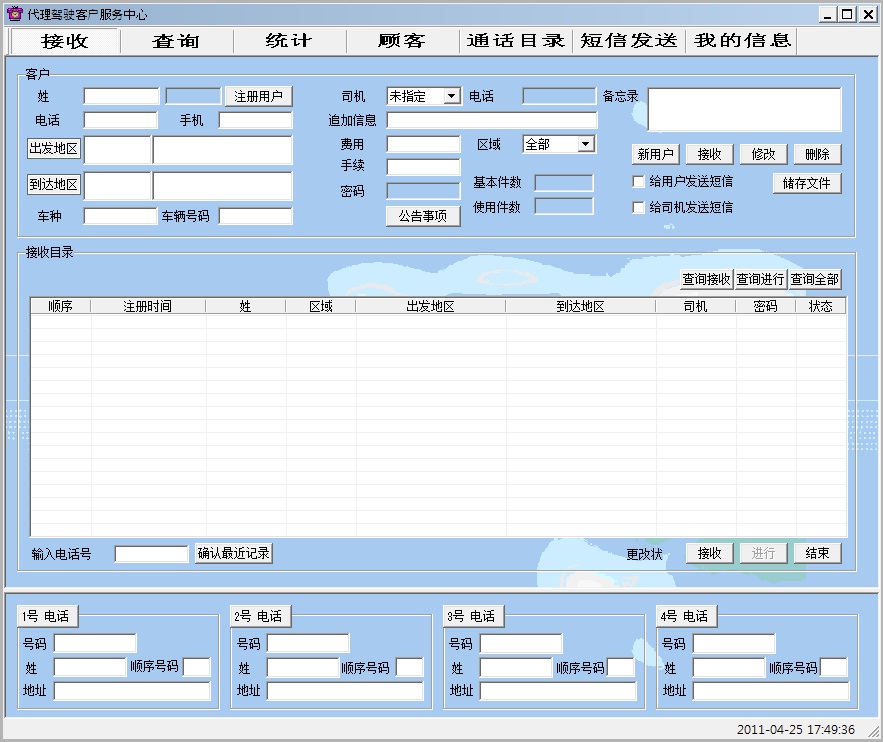Click the 车种 input field
This screenshot has height=742, width=883.
(x=121, y=216)
